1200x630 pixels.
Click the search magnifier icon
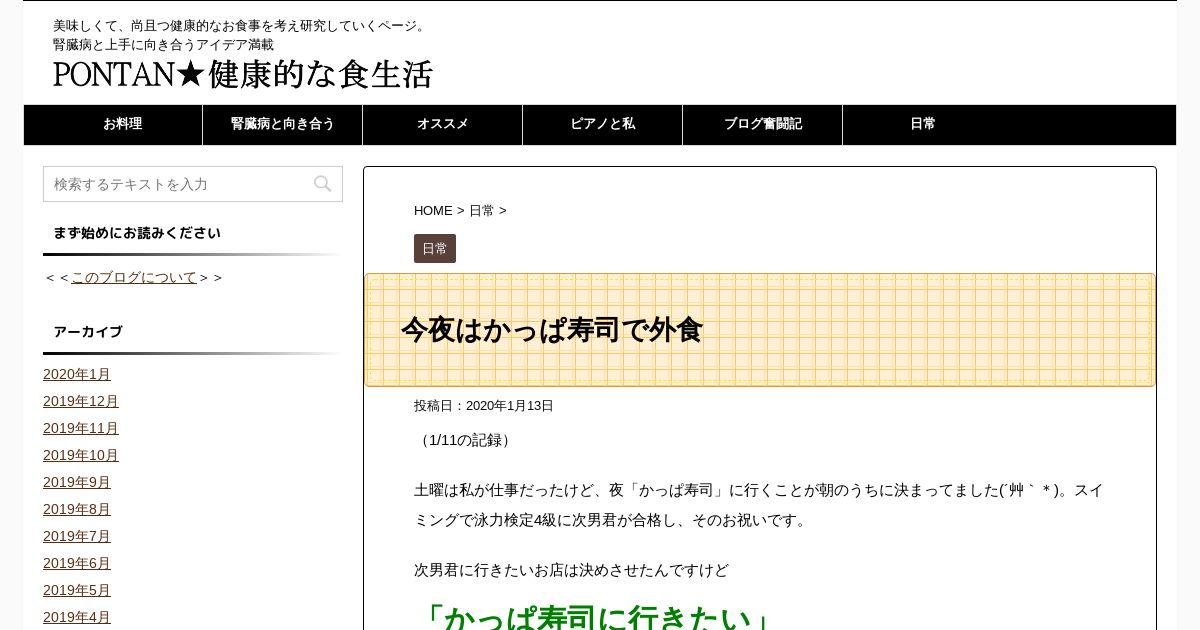(x=322, y=184)
